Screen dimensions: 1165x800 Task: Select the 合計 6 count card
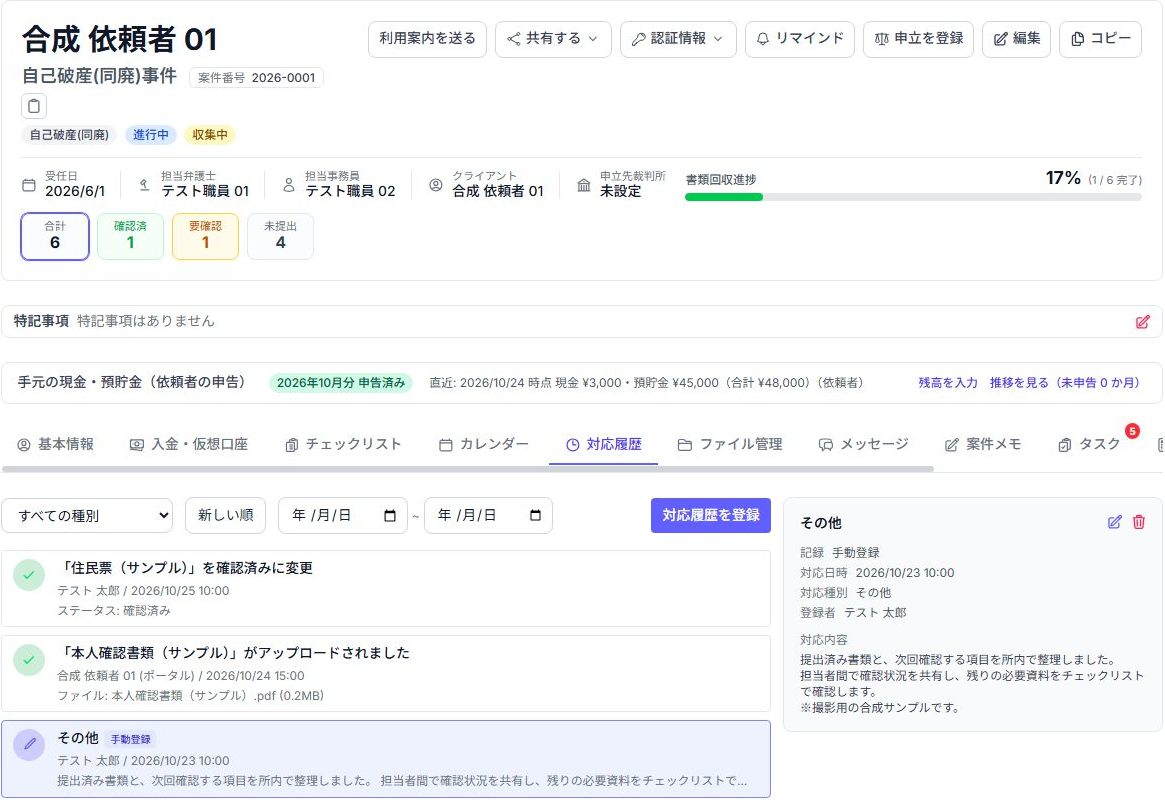pos(55,236)
